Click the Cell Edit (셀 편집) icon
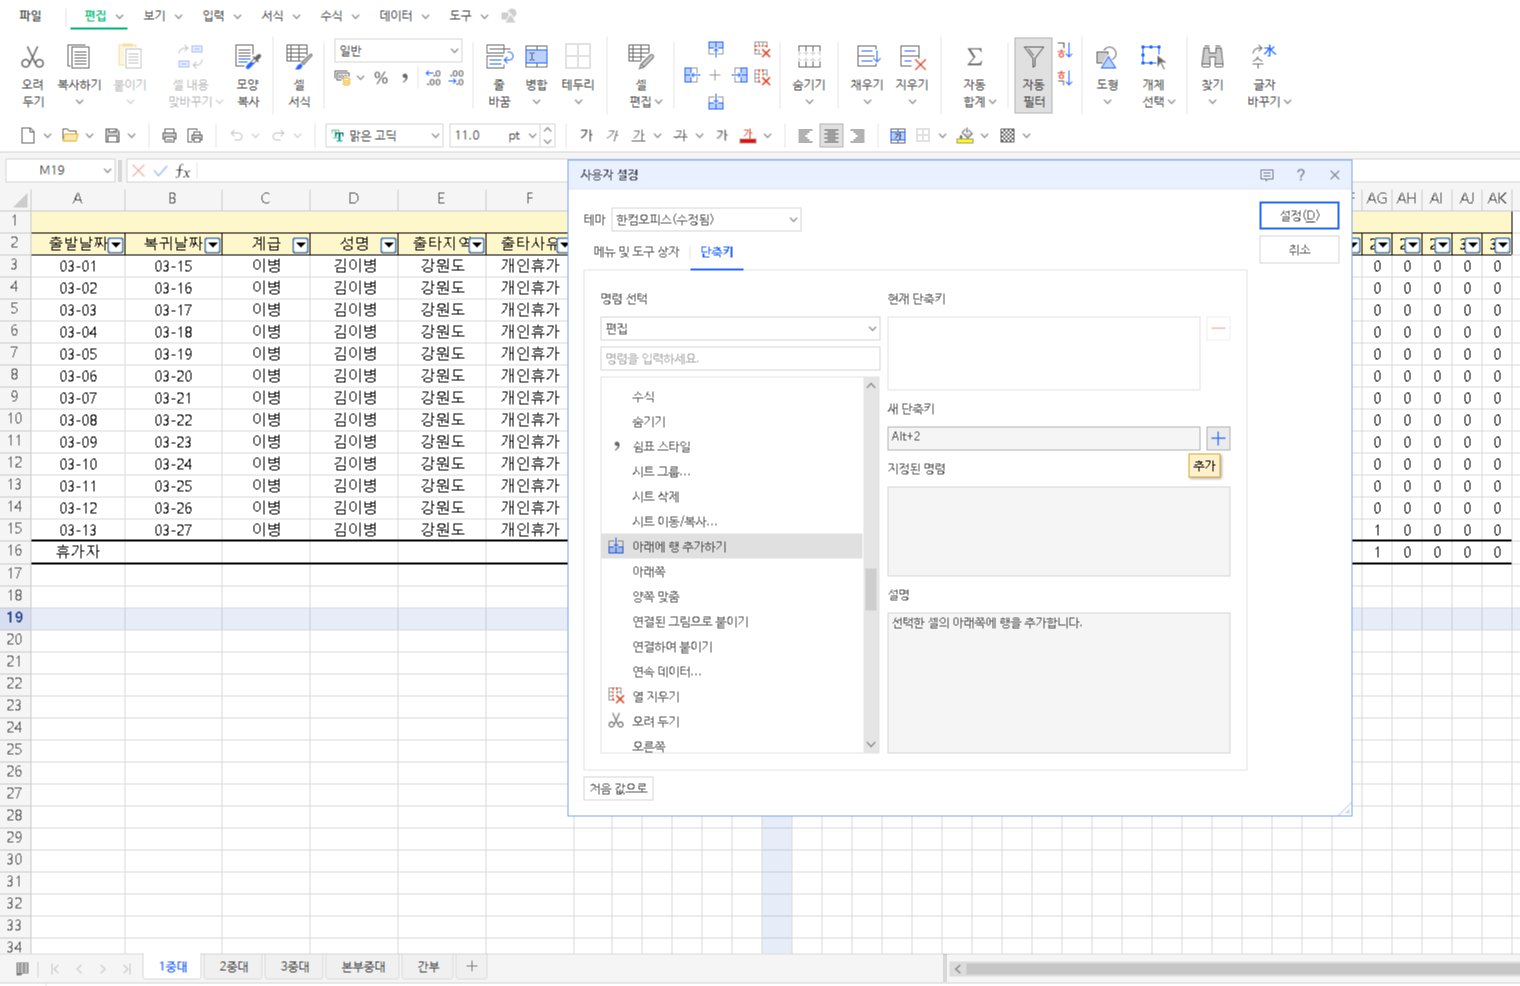The width and height of the screenshot is (1520, 986). click(x=640, y=58)
